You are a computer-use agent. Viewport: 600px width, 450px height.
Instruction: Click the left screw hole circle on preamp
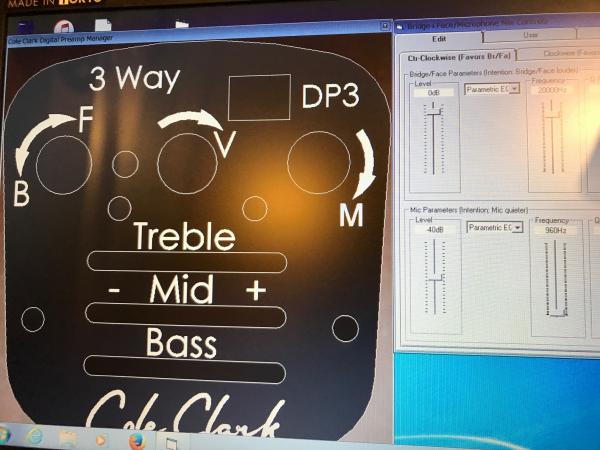tap(33, 319)
